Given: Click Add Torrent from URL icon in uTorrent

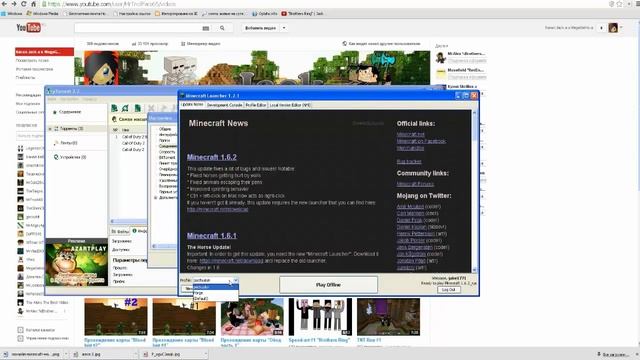Looking at the screenshot, I should point(125,108).
